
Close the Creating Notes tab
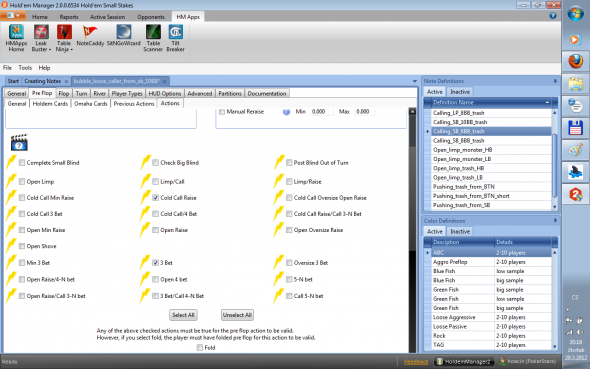point(67,81)
